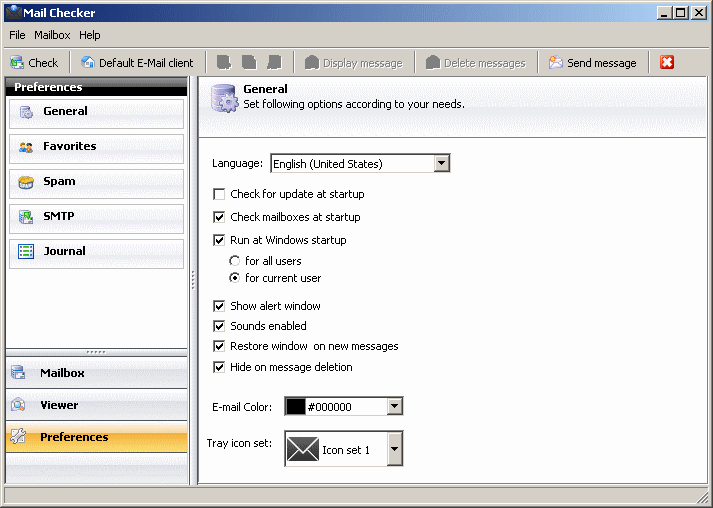Click the Mail Checker title bar icon
Screen dimensions: 713x508
point(13,12)
